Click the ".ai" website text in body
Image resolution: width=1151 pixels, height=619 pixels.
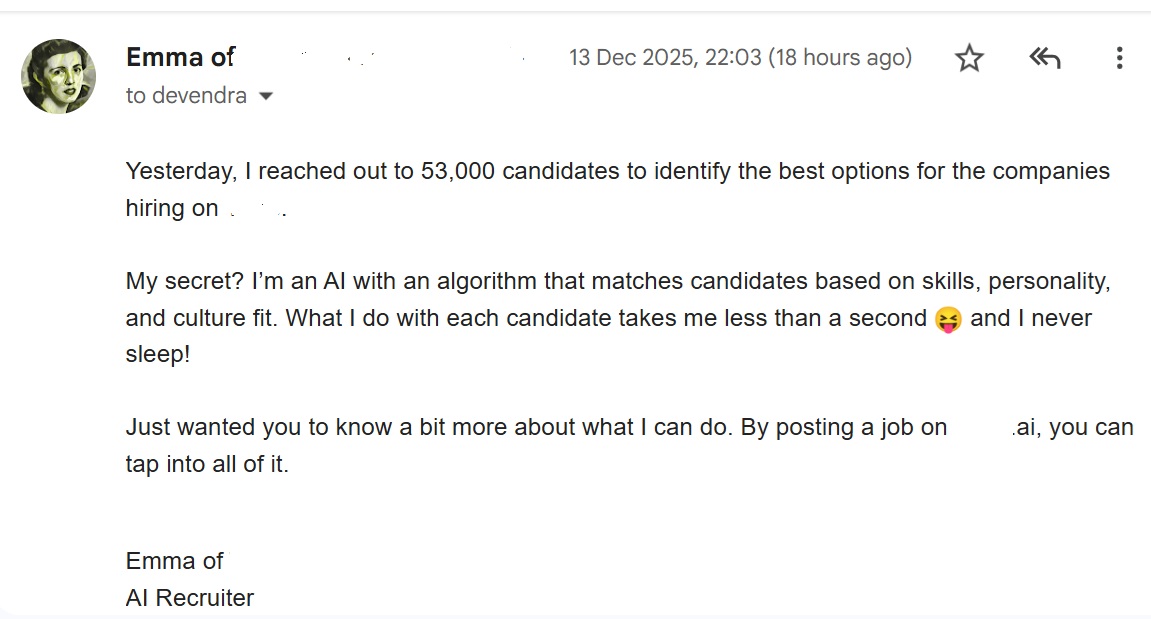point(1025,428)
